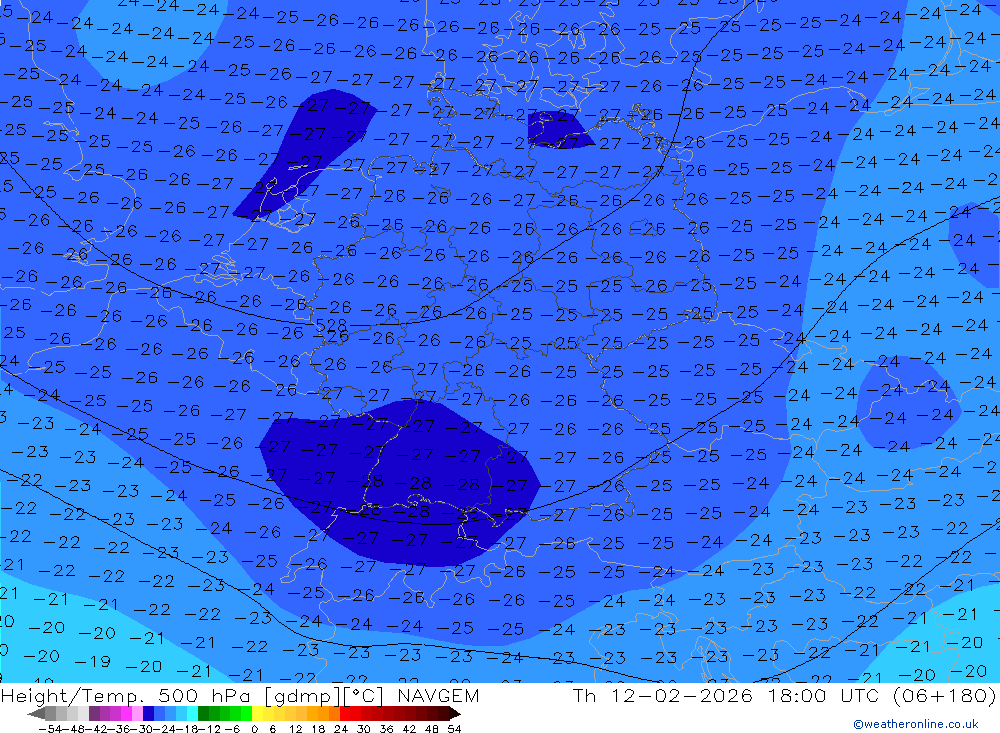Click the legend scale label 48

431,729
